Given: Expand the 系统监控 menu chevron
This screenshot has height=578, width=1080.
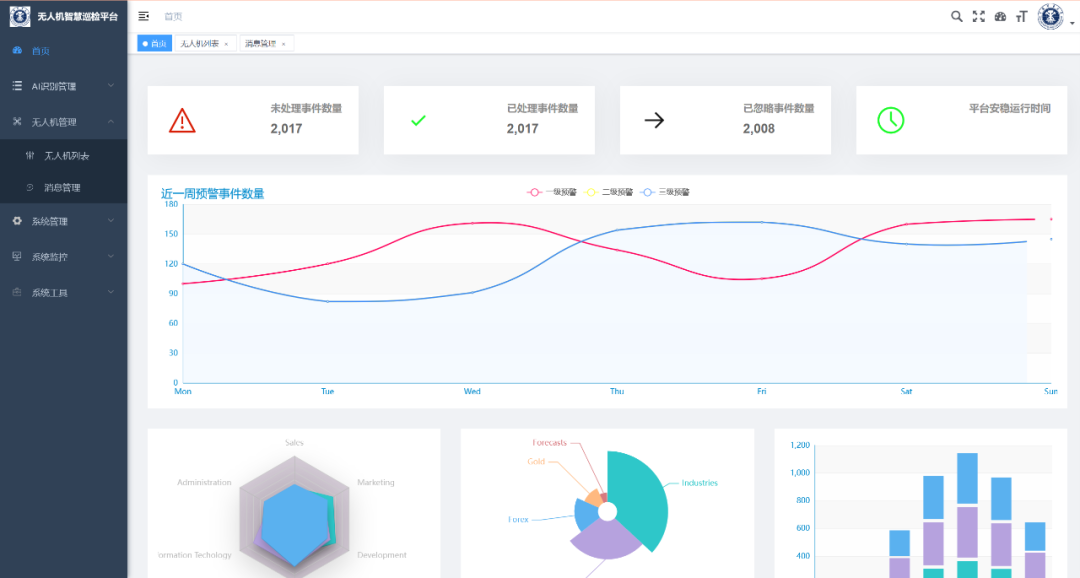Looking at the screenshot, I should (111, 256).
